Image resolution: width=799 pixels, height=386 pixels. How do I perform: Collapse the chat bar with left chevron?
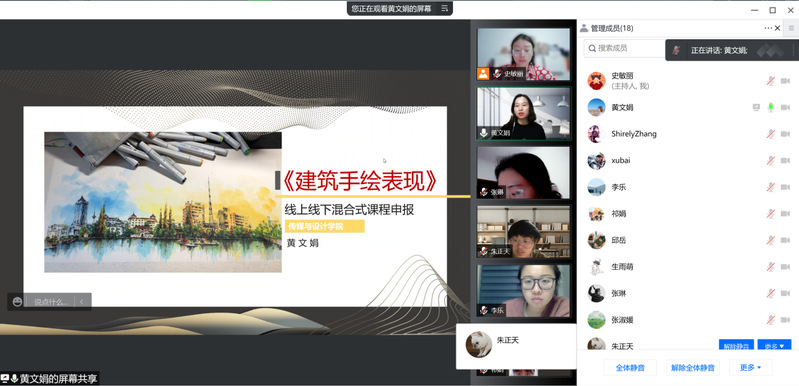[82, 302]
